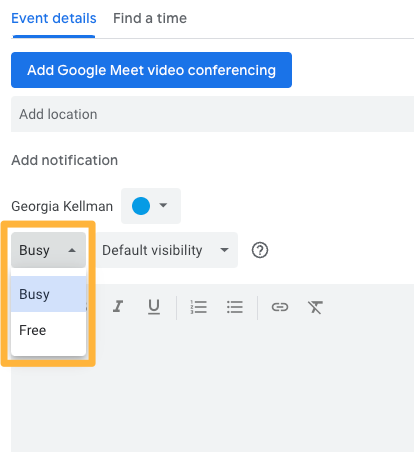Insert a bulleted list
Screen dimensions: 414x452
[x=235, y=307]
